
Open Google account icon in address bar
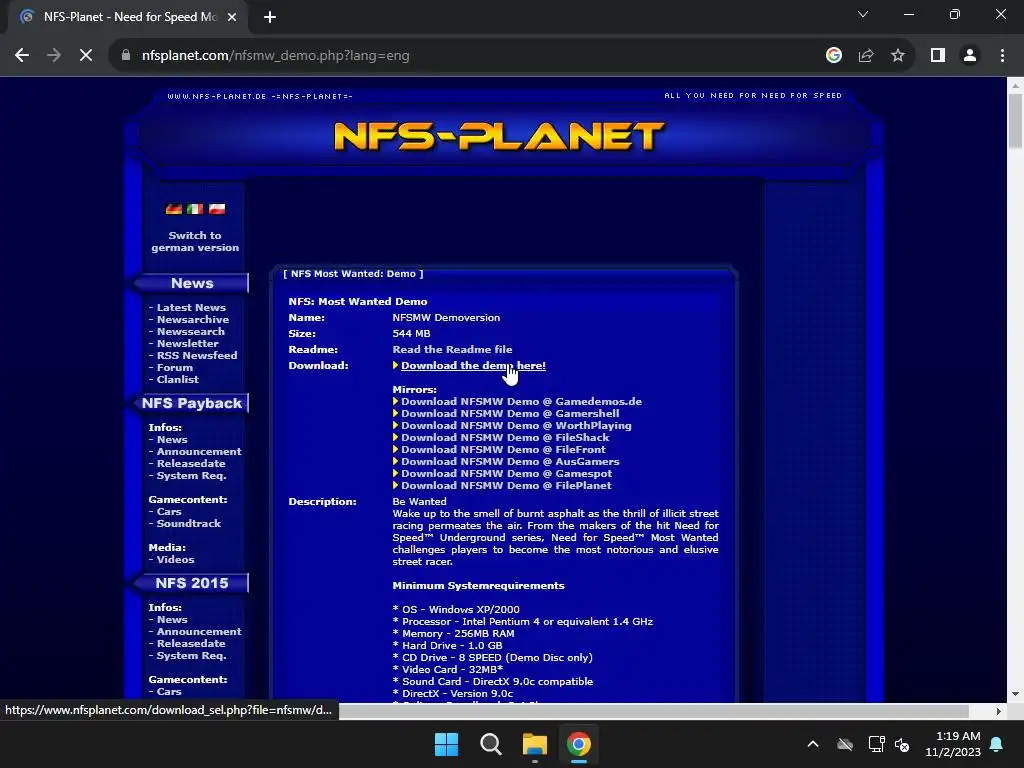point(833,56)
